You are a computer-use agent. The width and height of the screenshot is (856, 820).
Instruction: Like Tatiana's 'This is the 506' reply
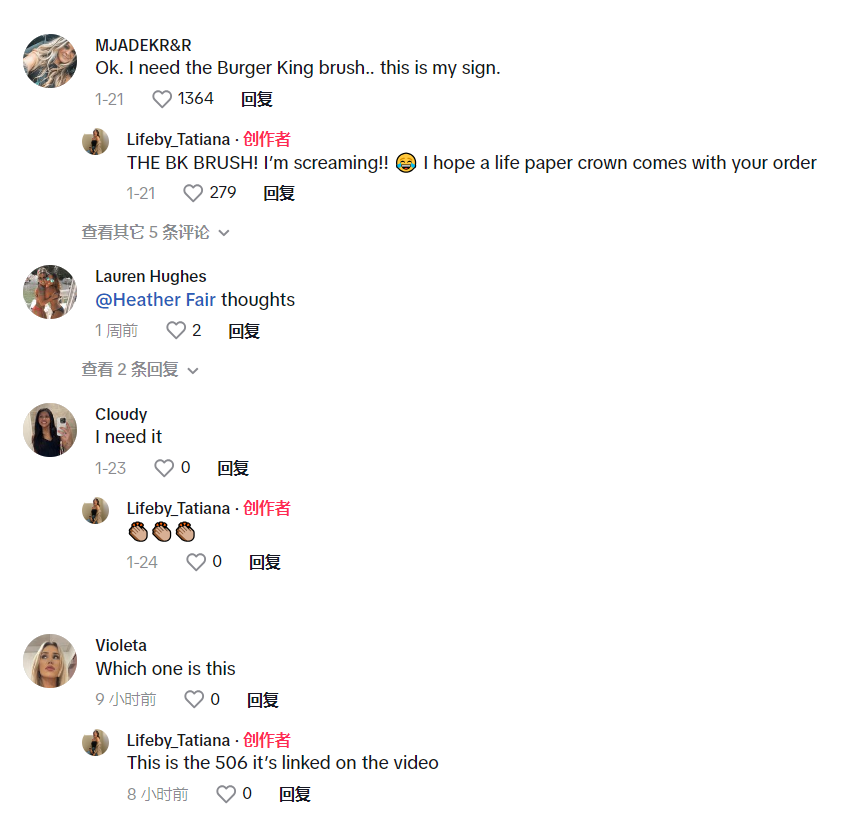tap(226, 794)
